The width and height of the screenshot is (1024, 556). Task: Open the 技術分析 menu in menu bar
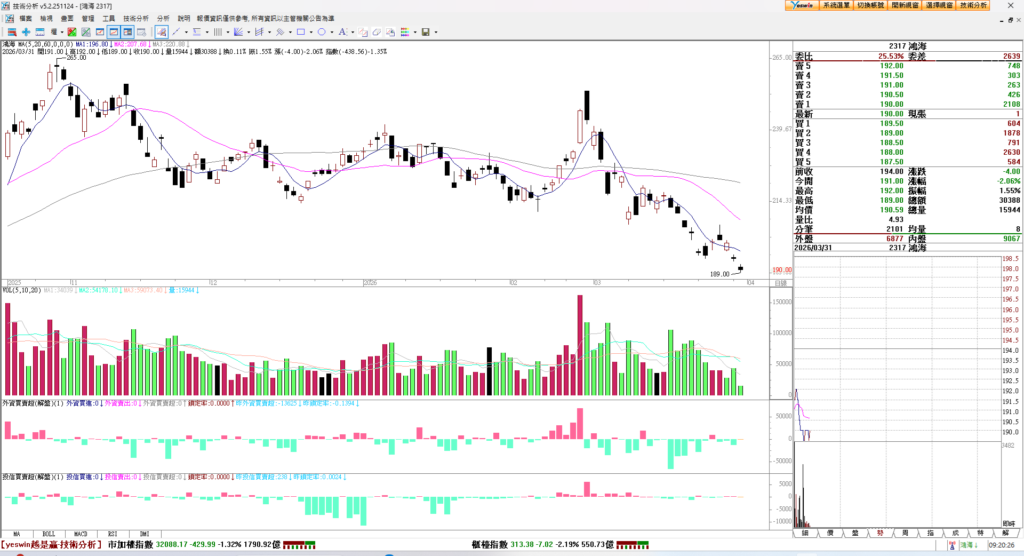point(136,18)
